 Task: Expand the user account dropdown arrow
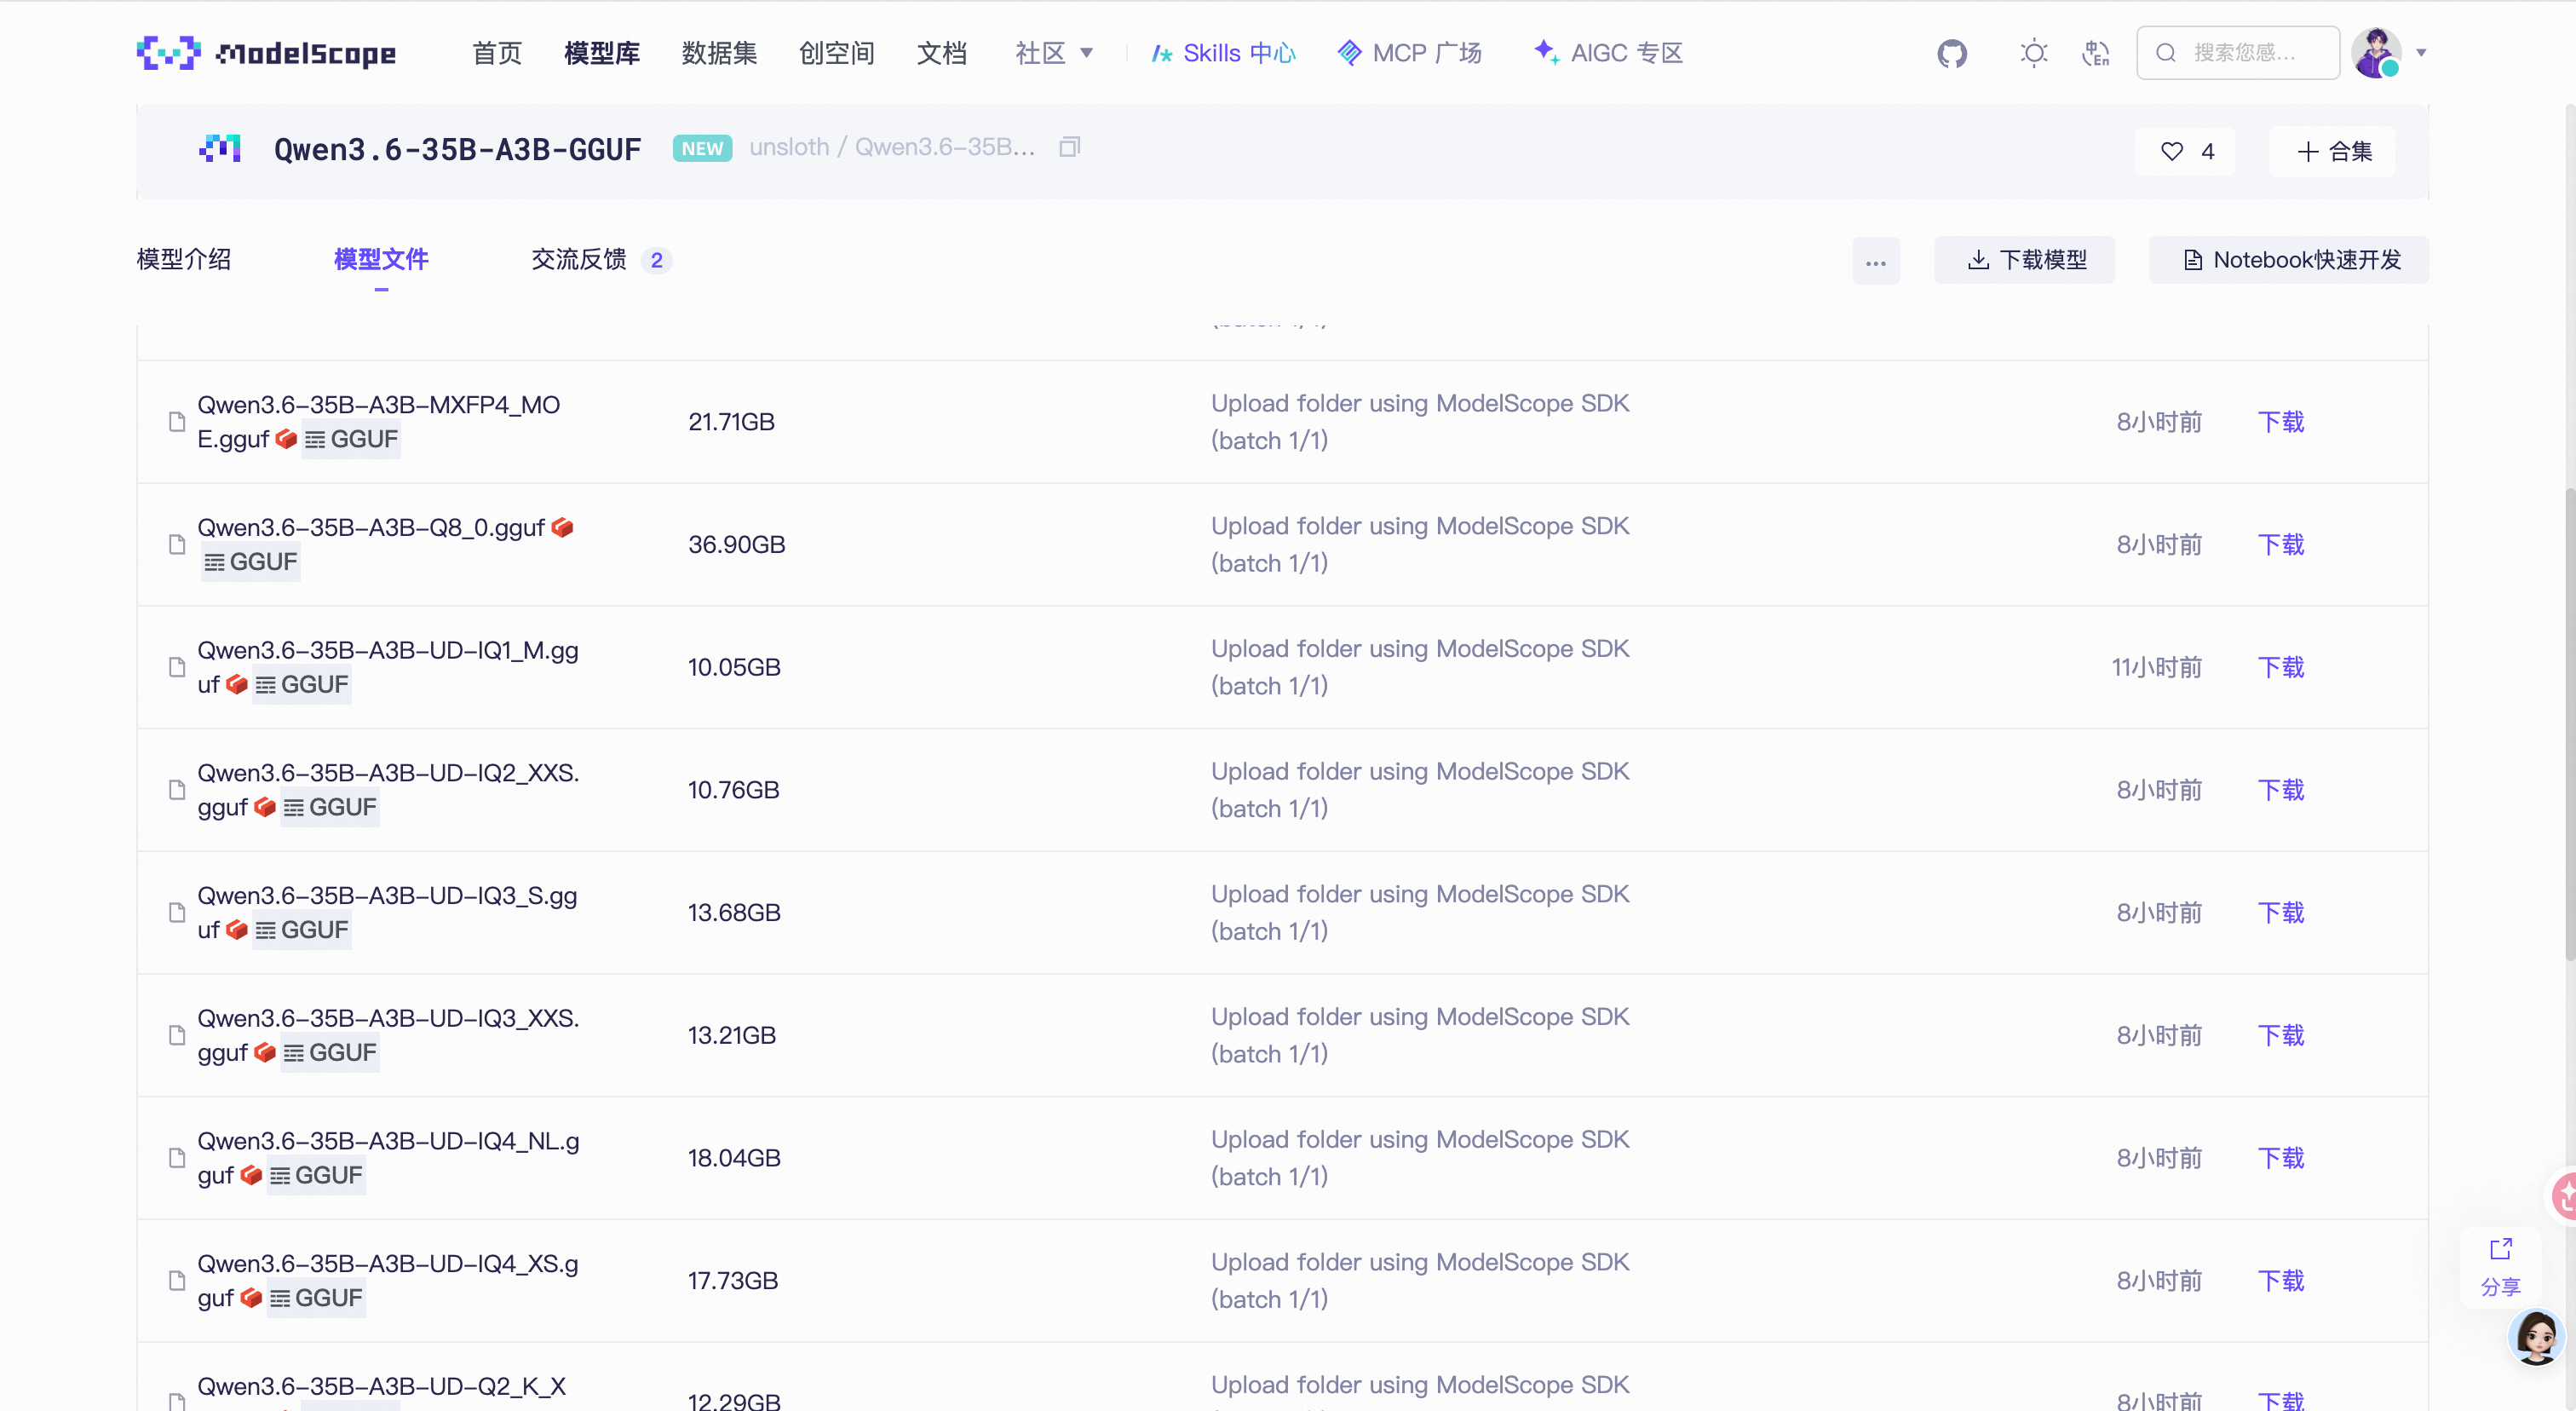coord(2421,53)
